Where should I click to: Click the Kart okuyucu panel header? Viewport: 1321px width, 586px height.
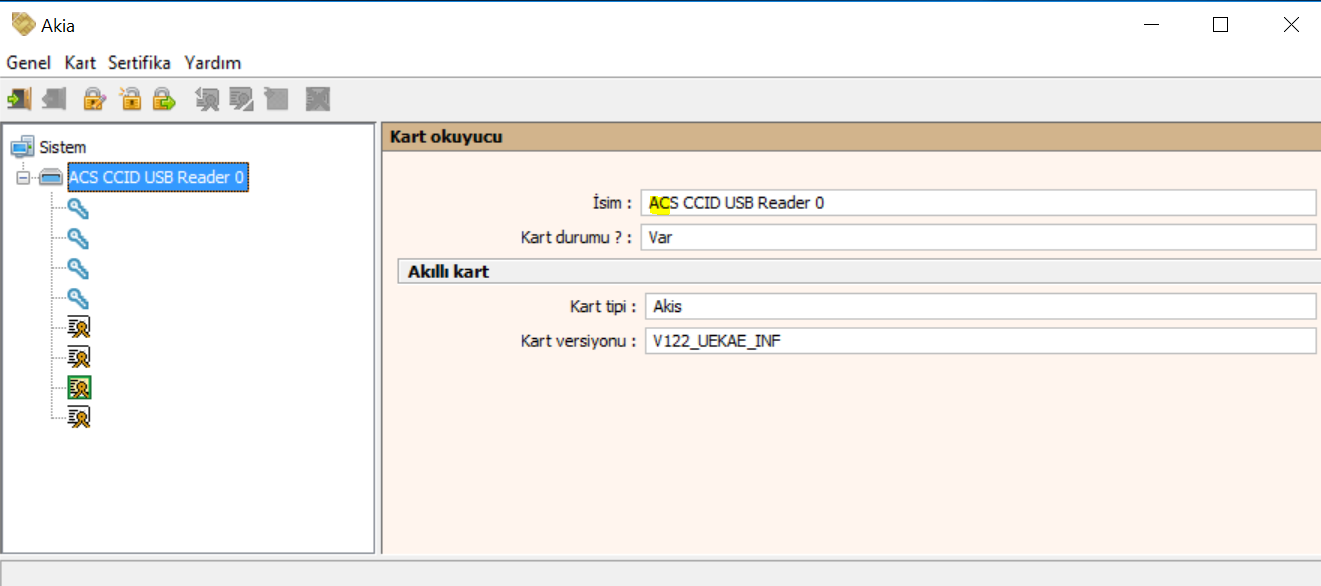[x=851, y=137]
